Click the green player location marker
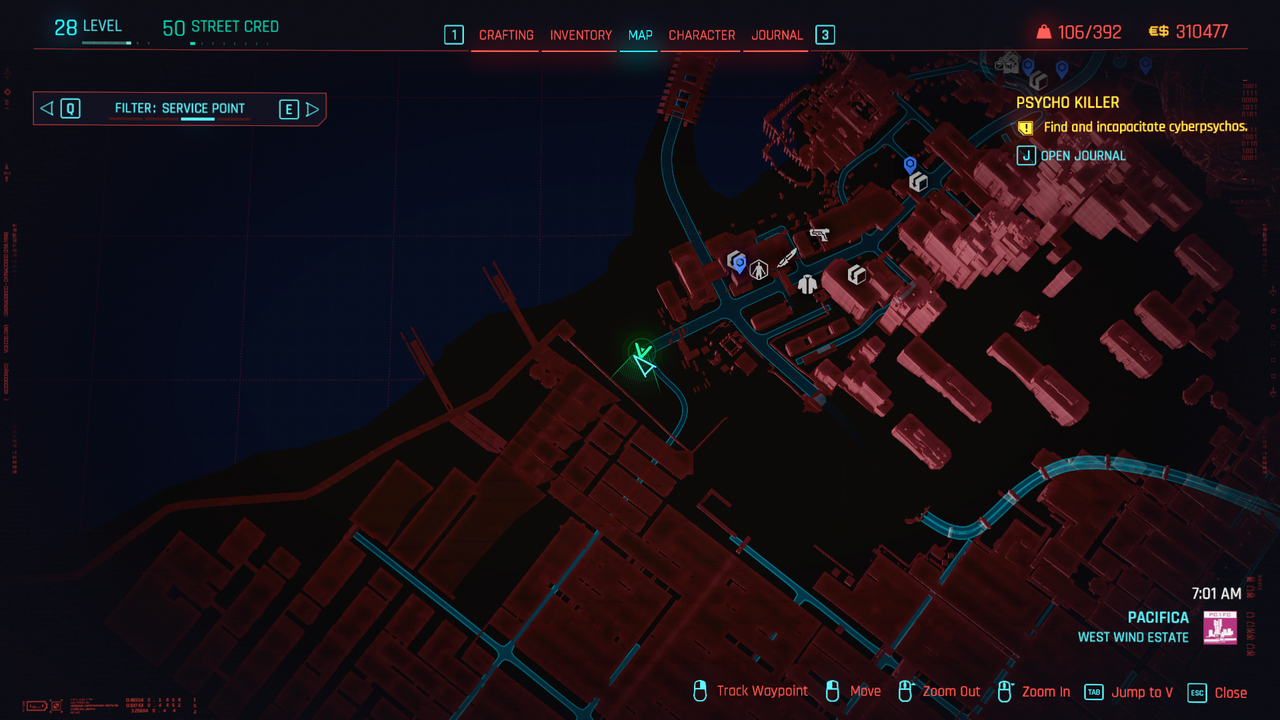This screenshot has height=720, width=1280. coord(643,358)
